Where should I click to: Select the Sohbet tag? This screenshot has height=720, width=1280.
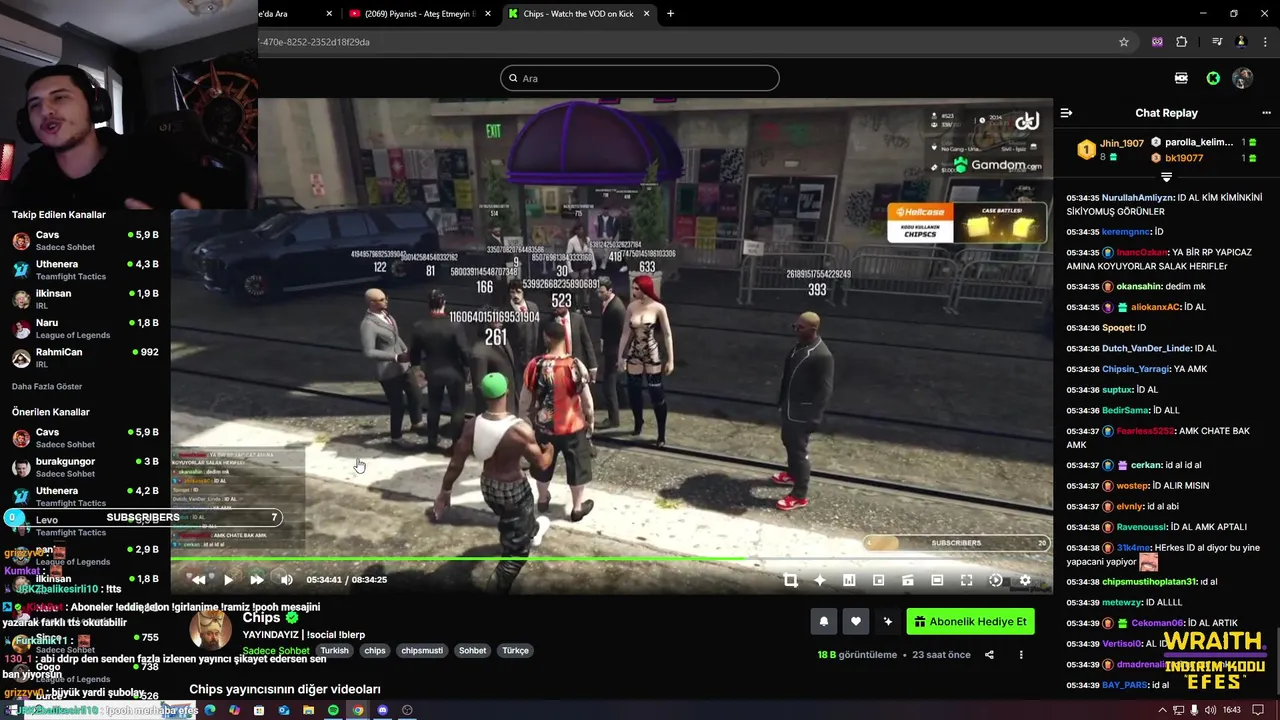(472, 650)
